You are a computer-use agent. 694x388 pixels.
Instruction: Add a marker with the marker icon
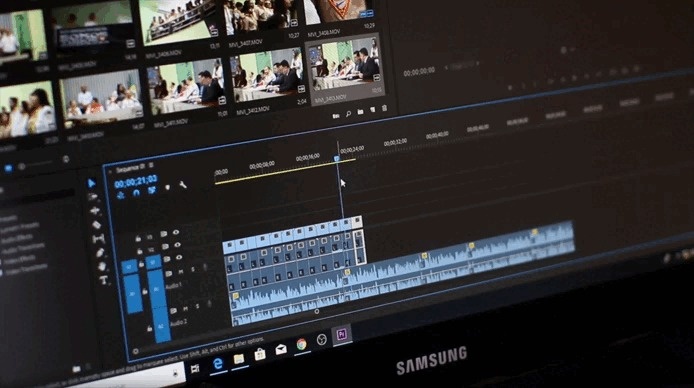[x=167, y=188]
